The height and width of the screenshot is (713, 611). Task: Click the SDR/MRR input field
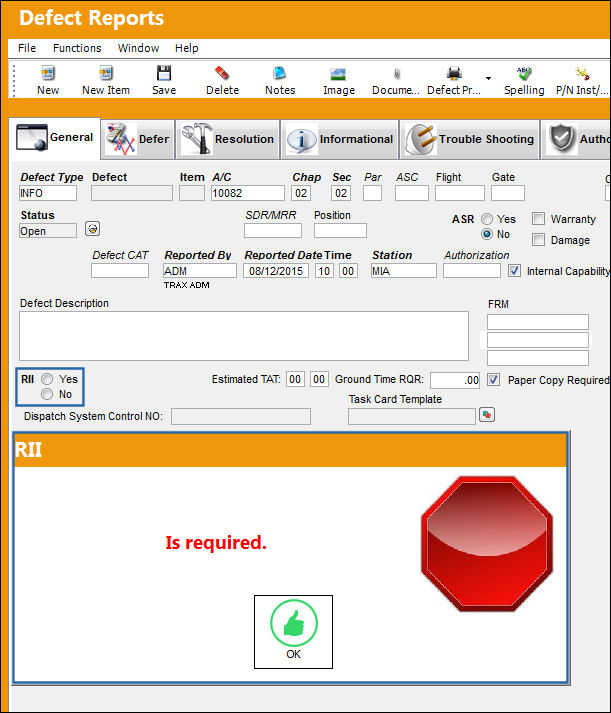tap(273, 231)
